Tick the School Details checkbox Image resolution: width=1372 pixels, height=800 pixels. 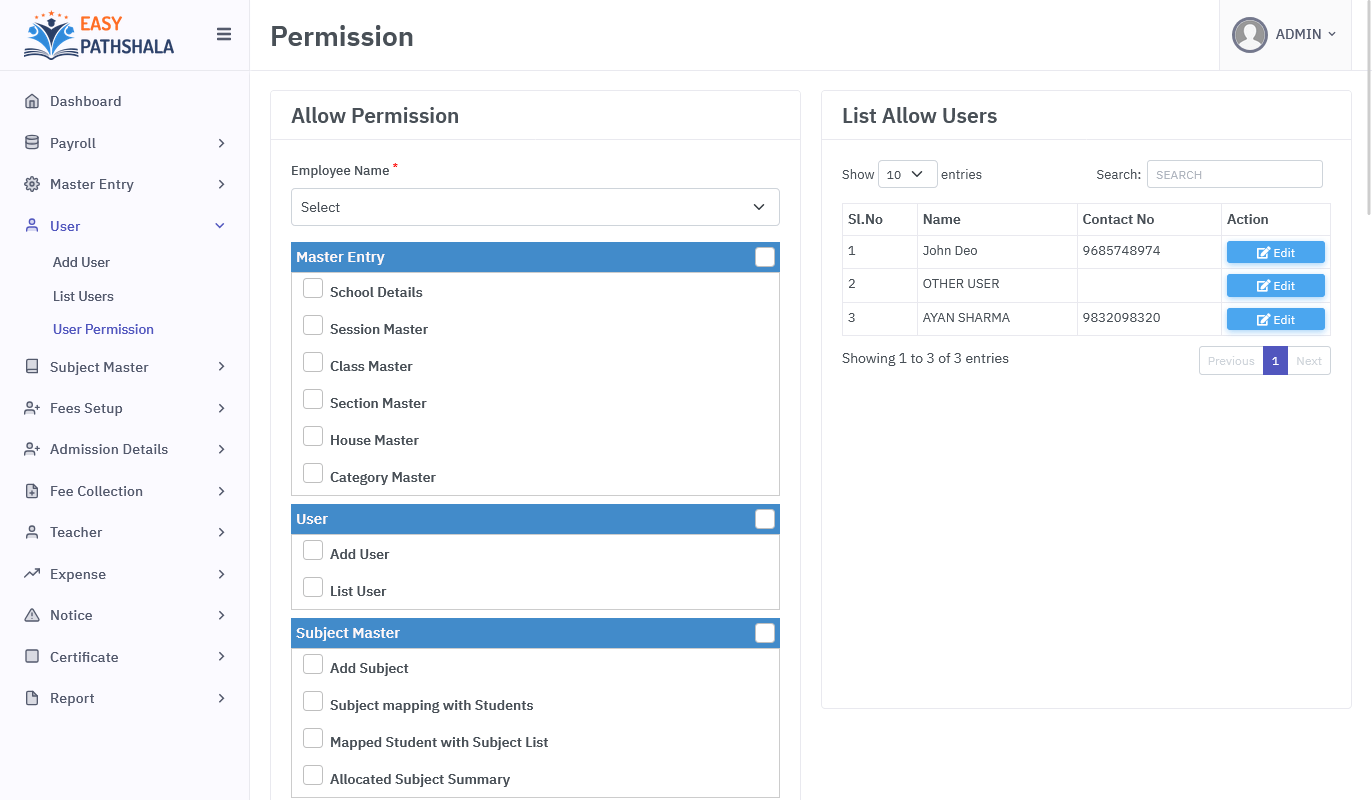(x=313, y=289)
